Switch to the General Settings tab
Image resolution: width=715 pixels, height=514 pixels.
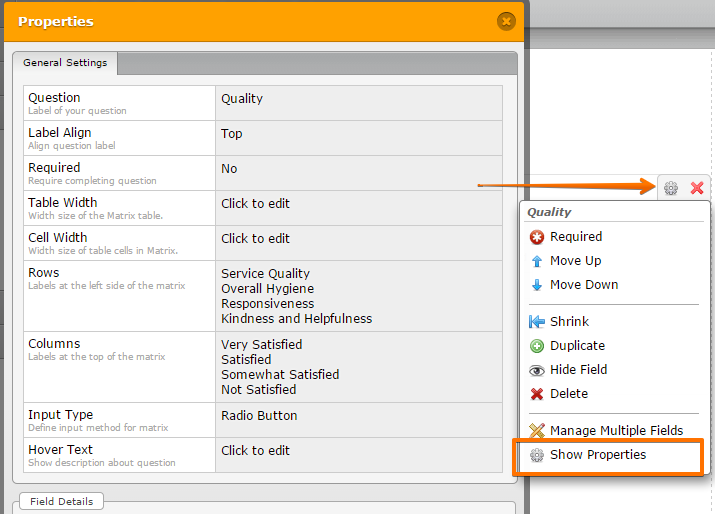pos(66,63)
